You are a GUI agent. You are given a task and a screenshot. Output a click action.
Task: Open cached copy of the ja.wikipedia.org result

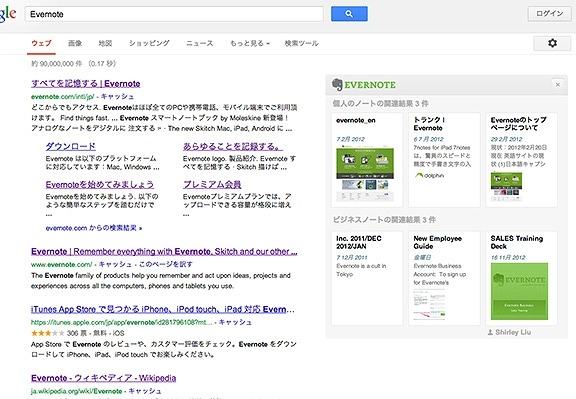pos(145,391)
